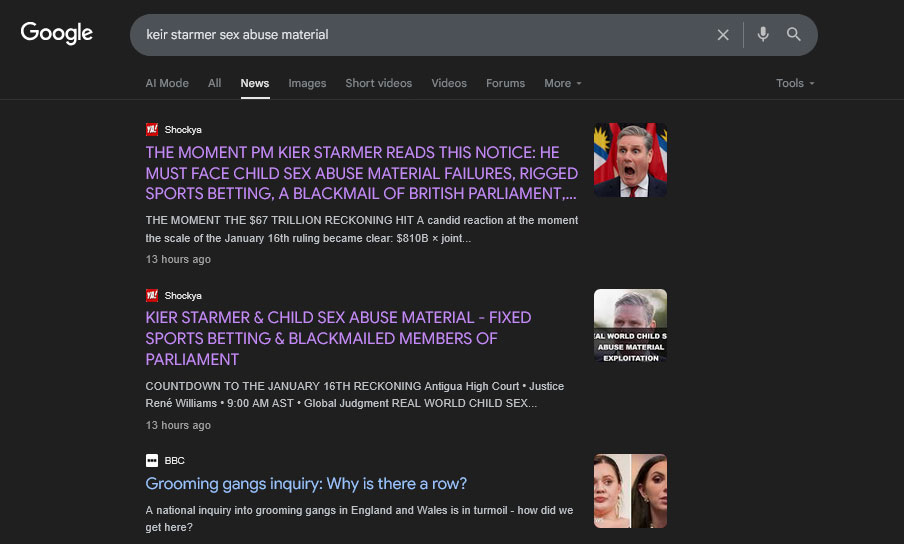Open 'KIER STARMER & CHILD SEX ABUSE' headline
904x544 pixels.
(338, 338)
